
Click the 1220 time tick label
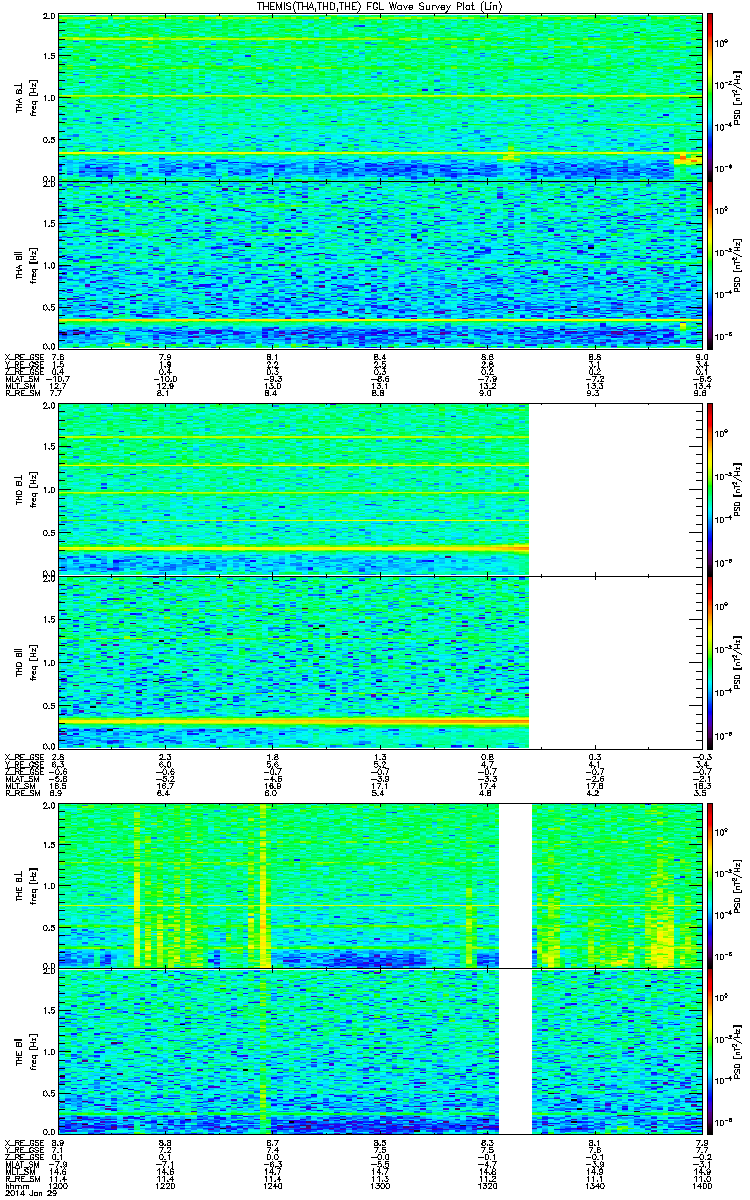click(166, 1188)
